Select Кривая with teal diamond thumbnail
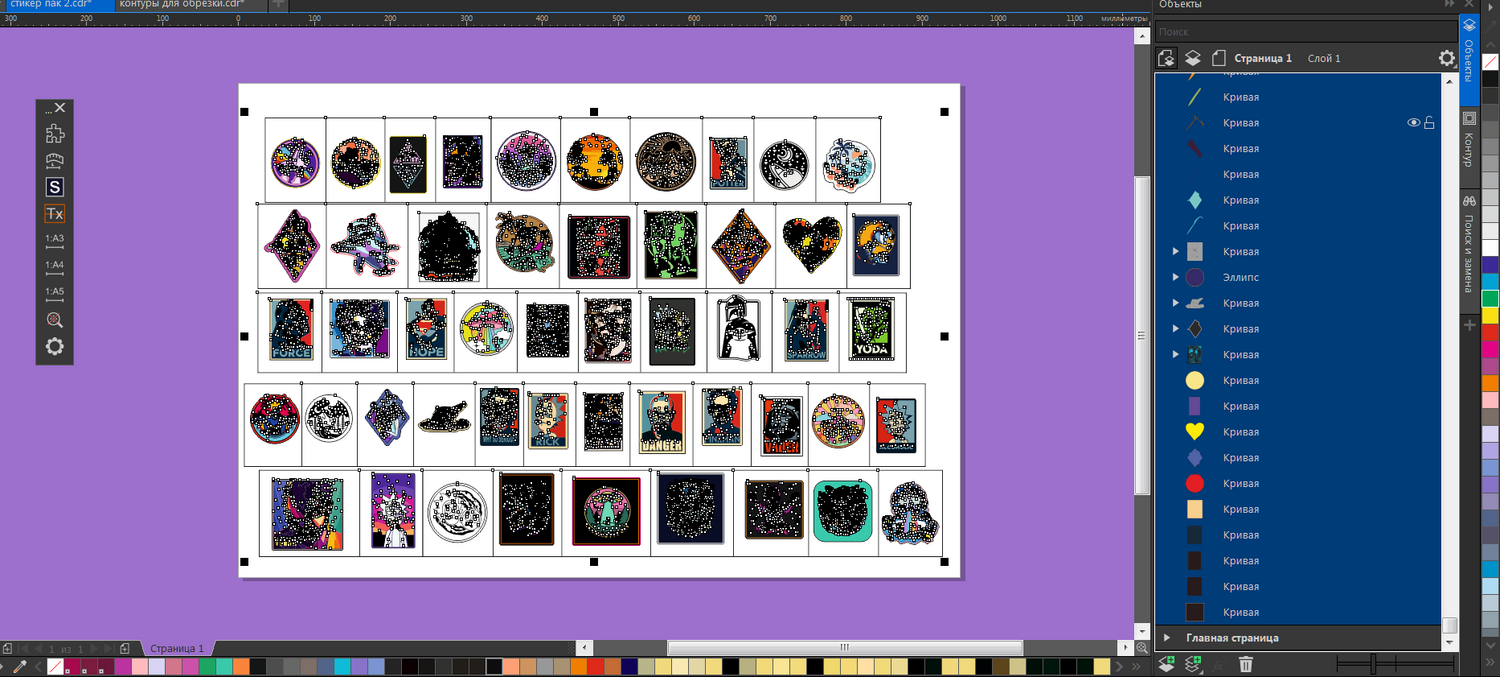The width and height of the screenshot is (1500, 677). click(x=1298, y=200)
